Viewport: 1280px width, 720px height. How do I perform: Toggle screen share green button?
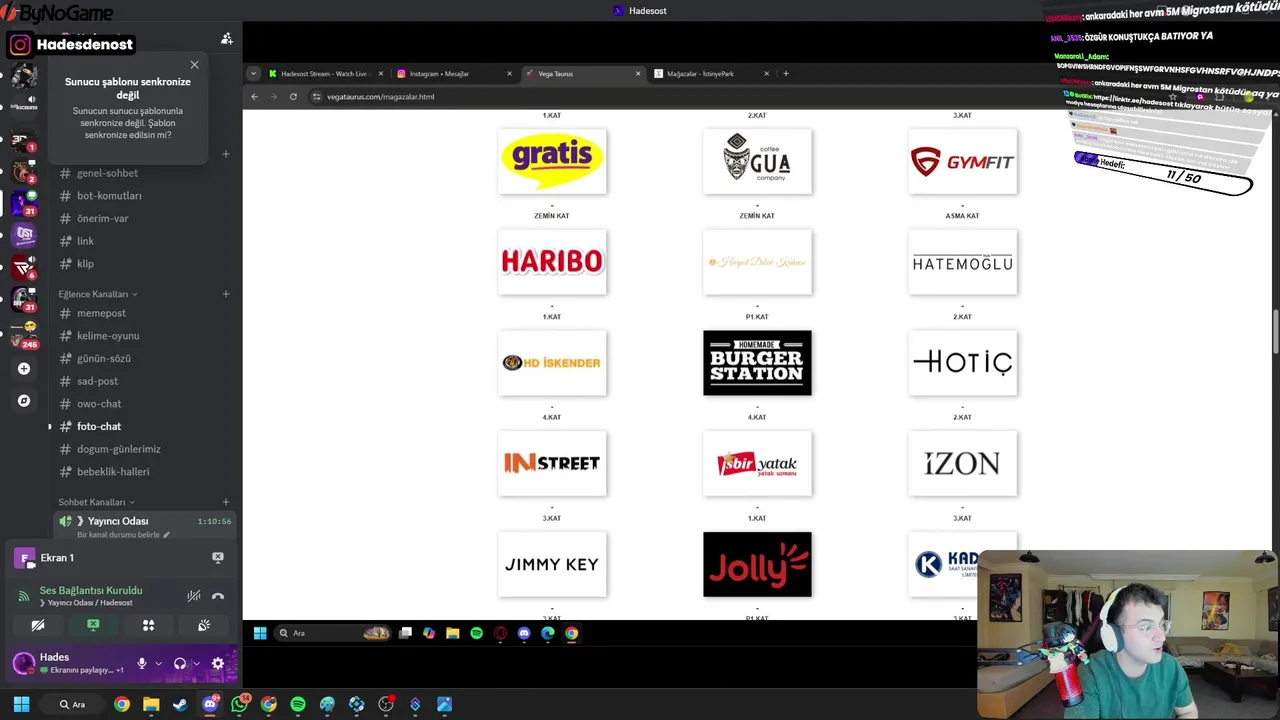point(93,626)
